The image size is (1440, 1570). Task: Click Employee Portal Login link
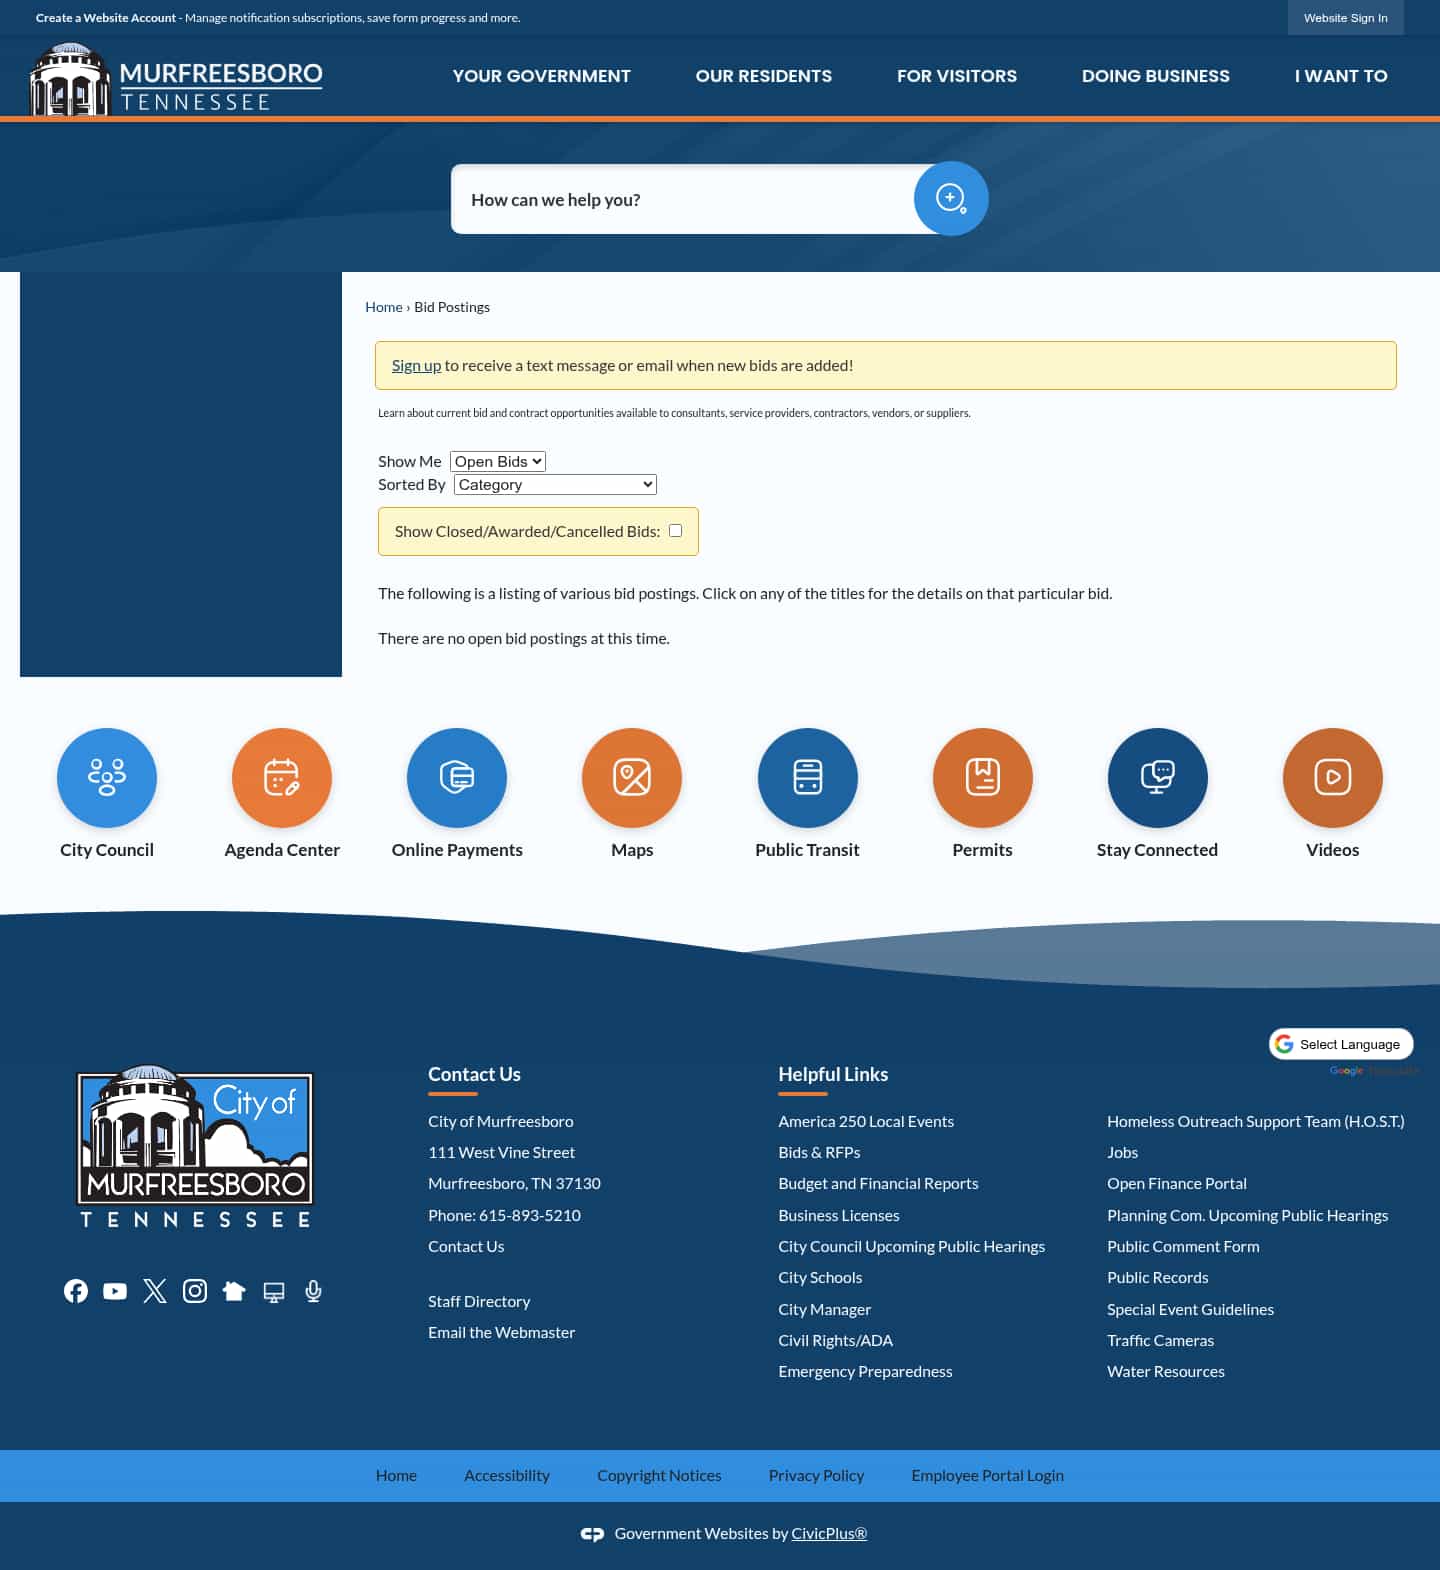coord(988,1476)
